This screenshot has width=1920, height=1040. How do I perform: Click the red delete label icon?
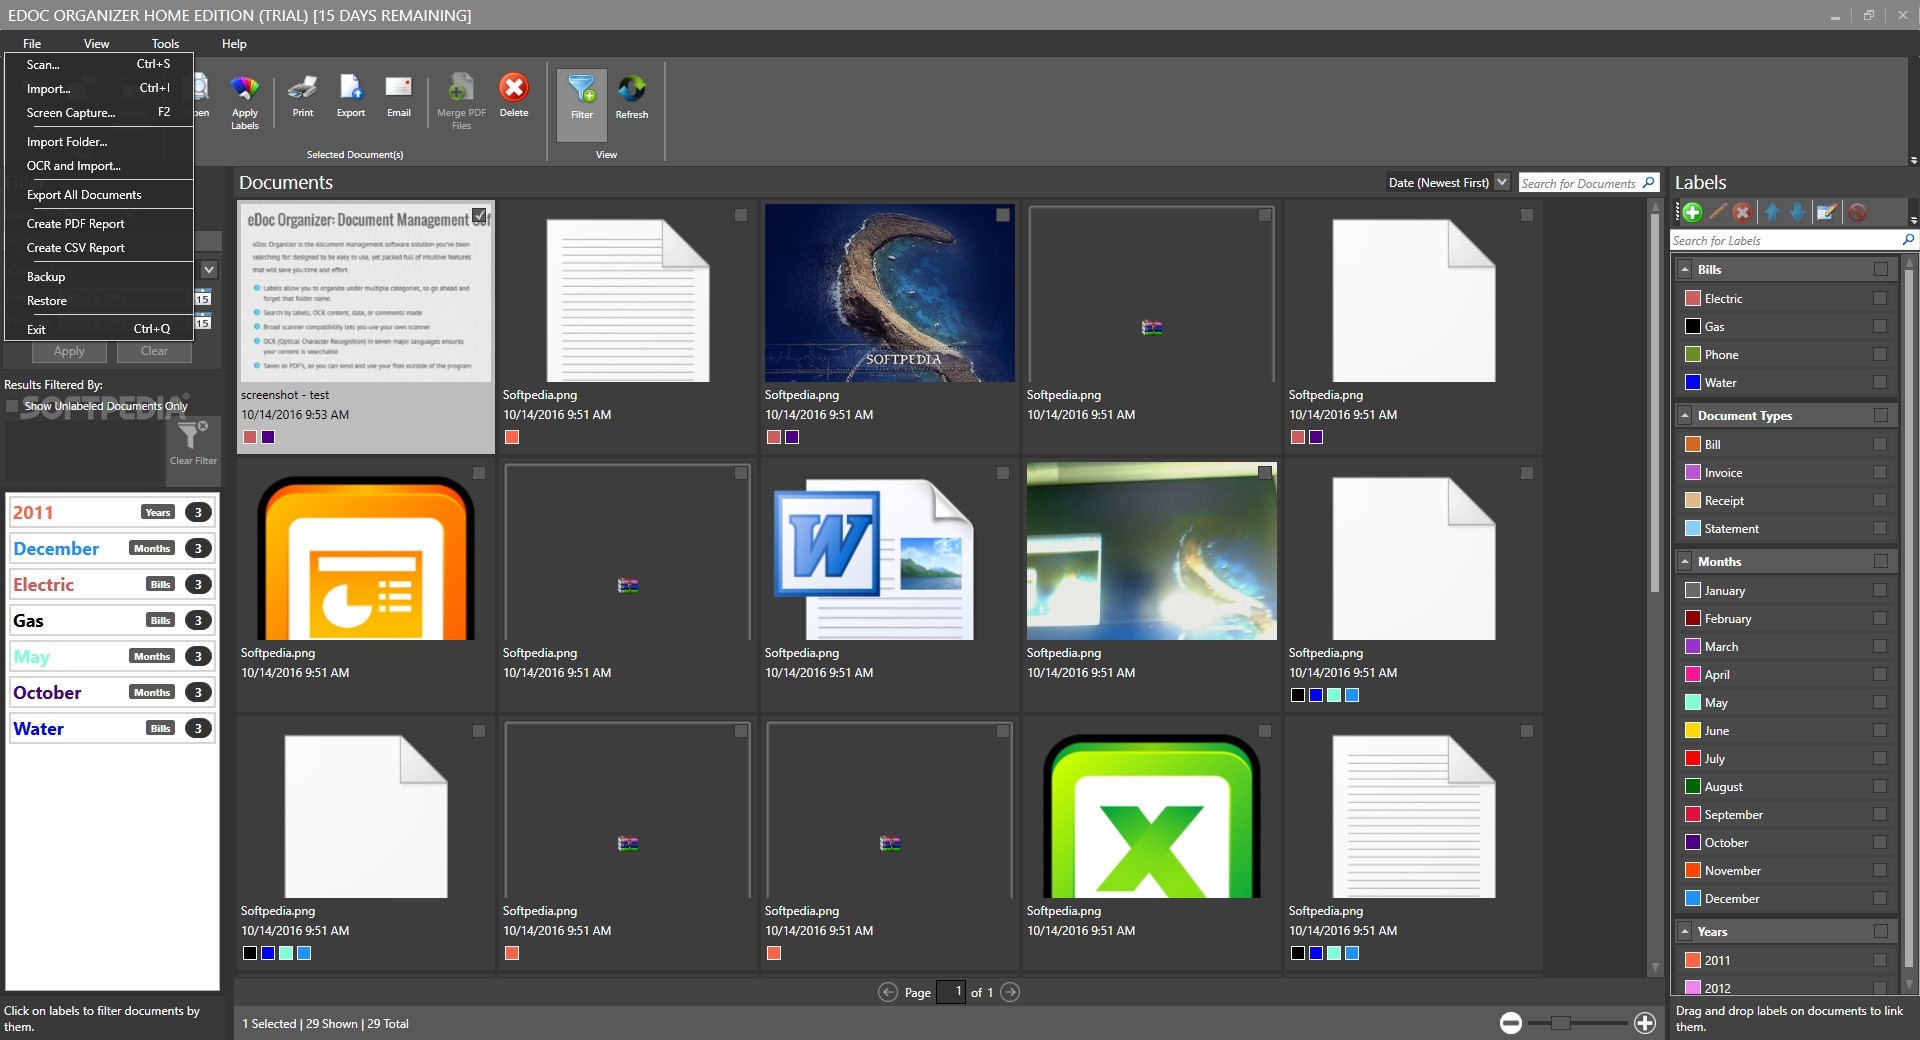1743,212
